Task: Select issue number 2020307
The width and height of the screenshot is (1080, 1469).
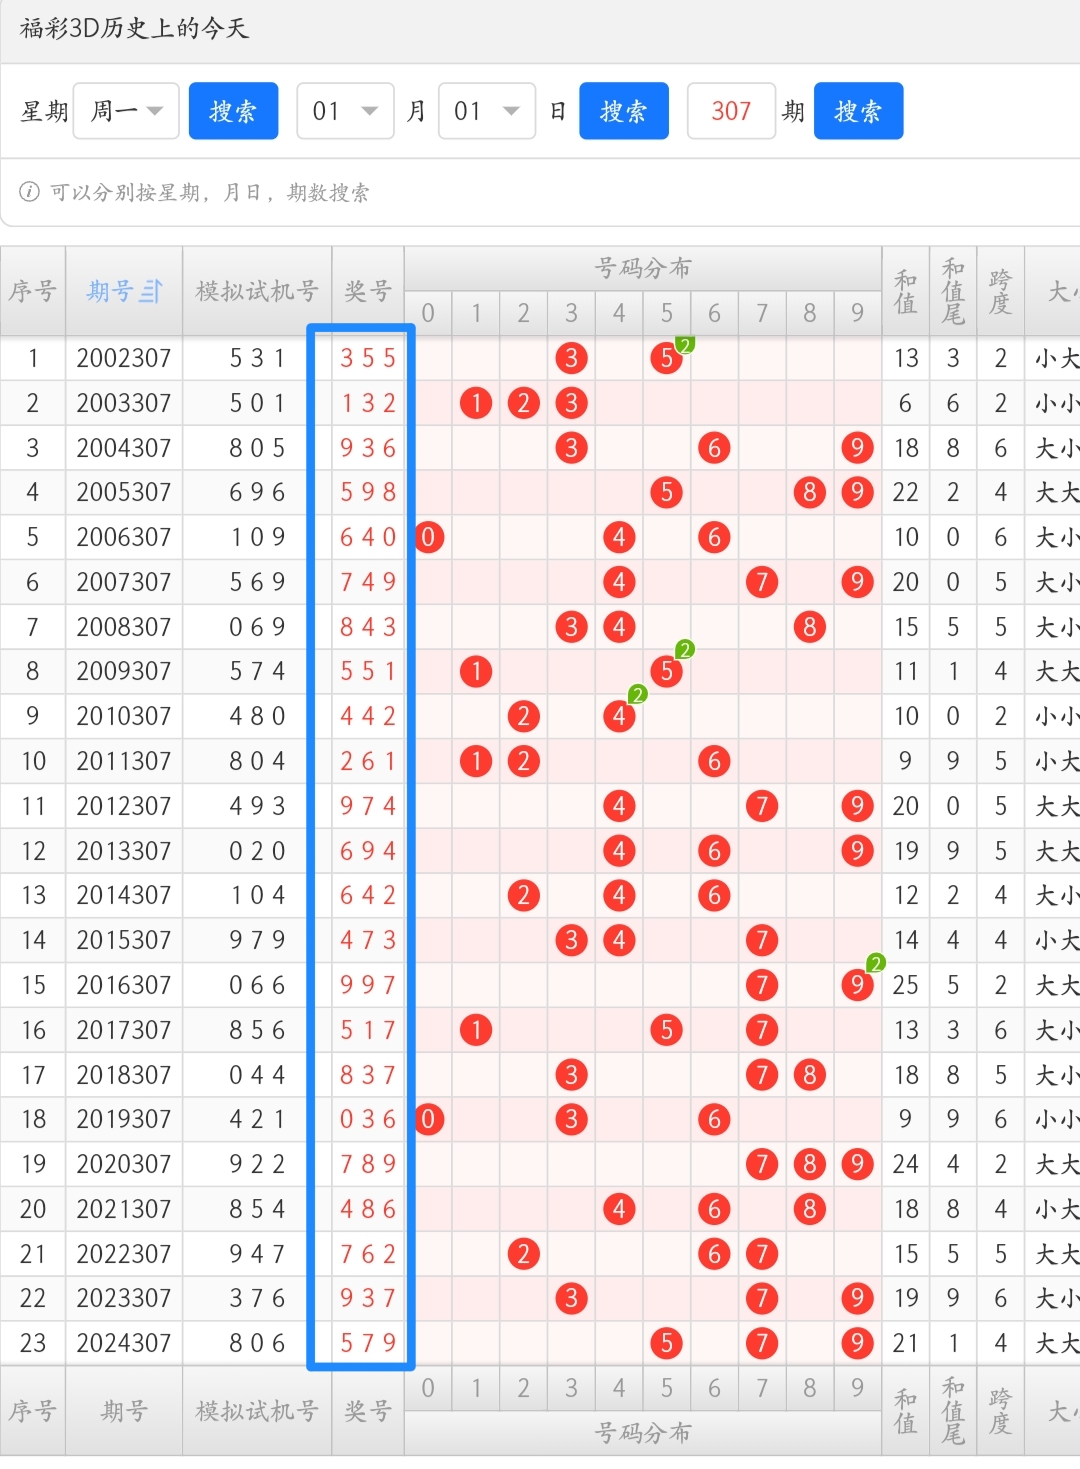Action: (x=124, y=1164)
